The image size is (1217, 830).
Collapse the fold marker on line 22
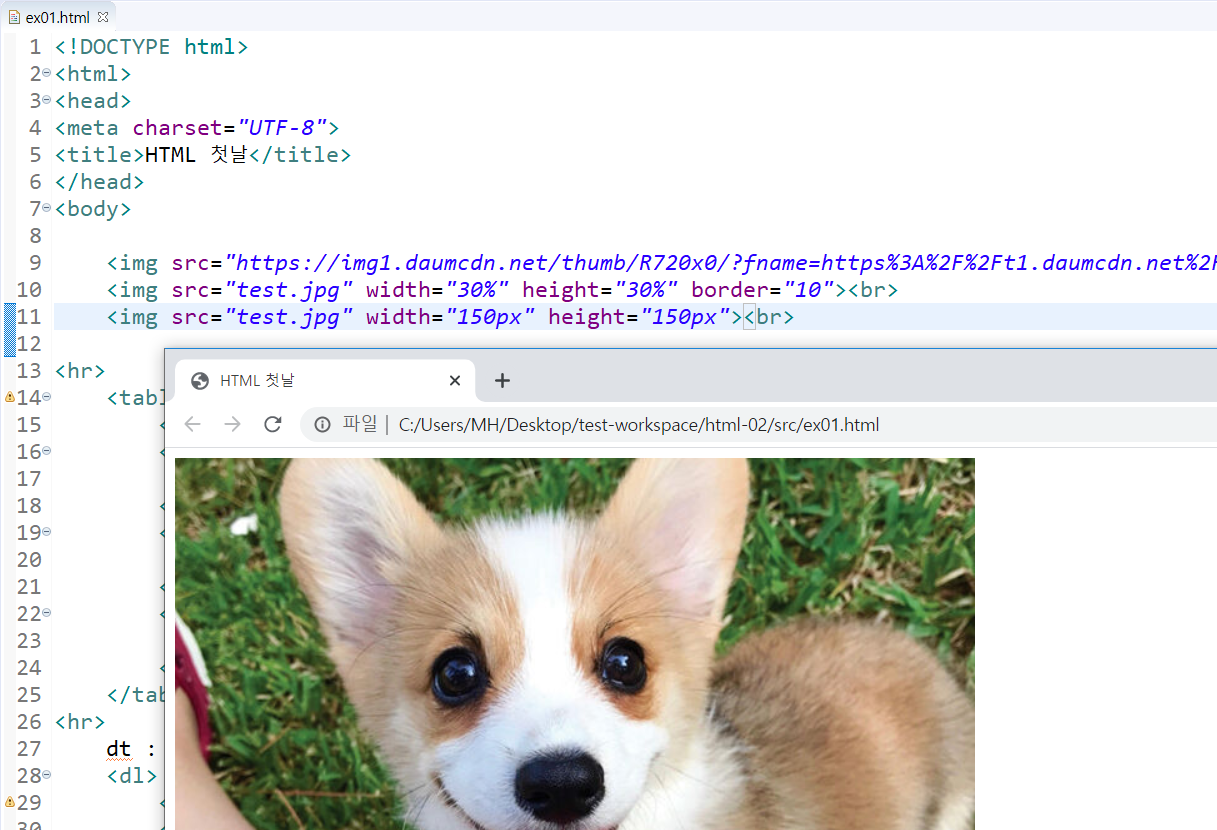[47, 612]
